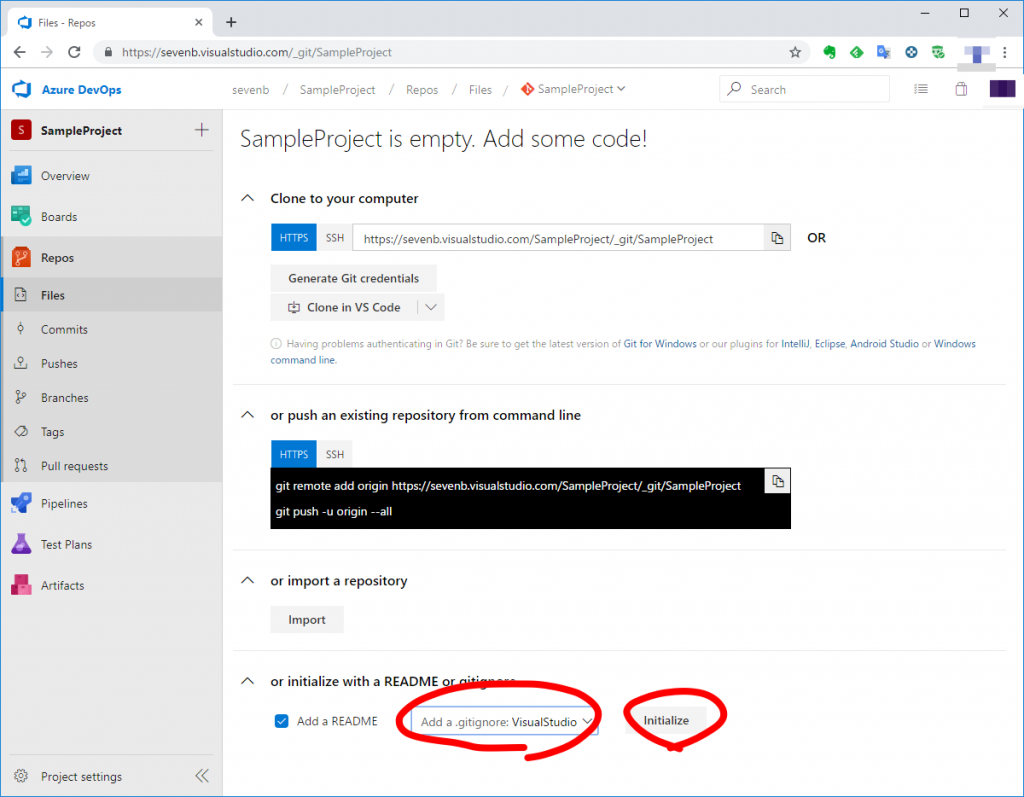Screen dimensions: 1024x797
Task: Open the Files - Repos browser tab
Action: (111, 23)
